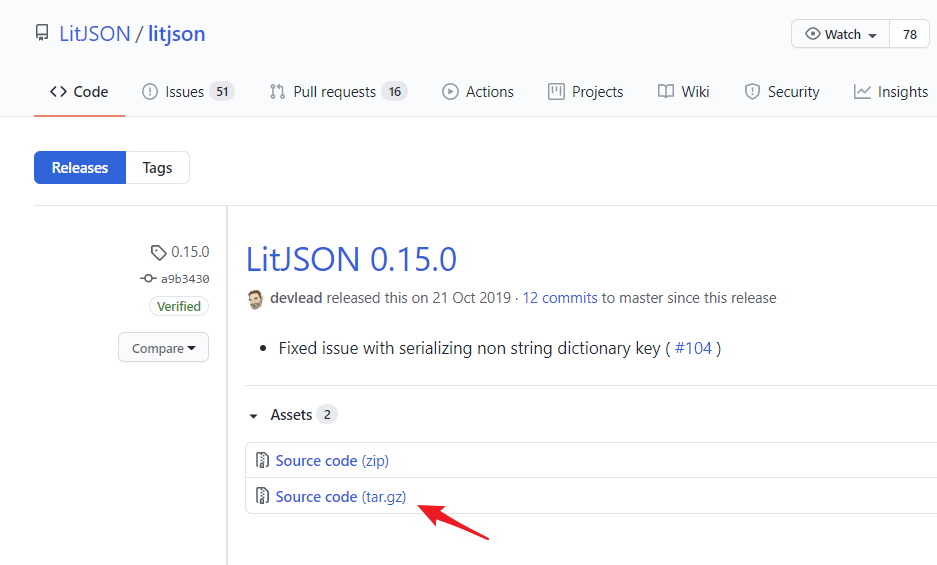This screenshot has height=565, width=937.
Task: Click the repository book icon beside LitJSON
Action: 42,33
